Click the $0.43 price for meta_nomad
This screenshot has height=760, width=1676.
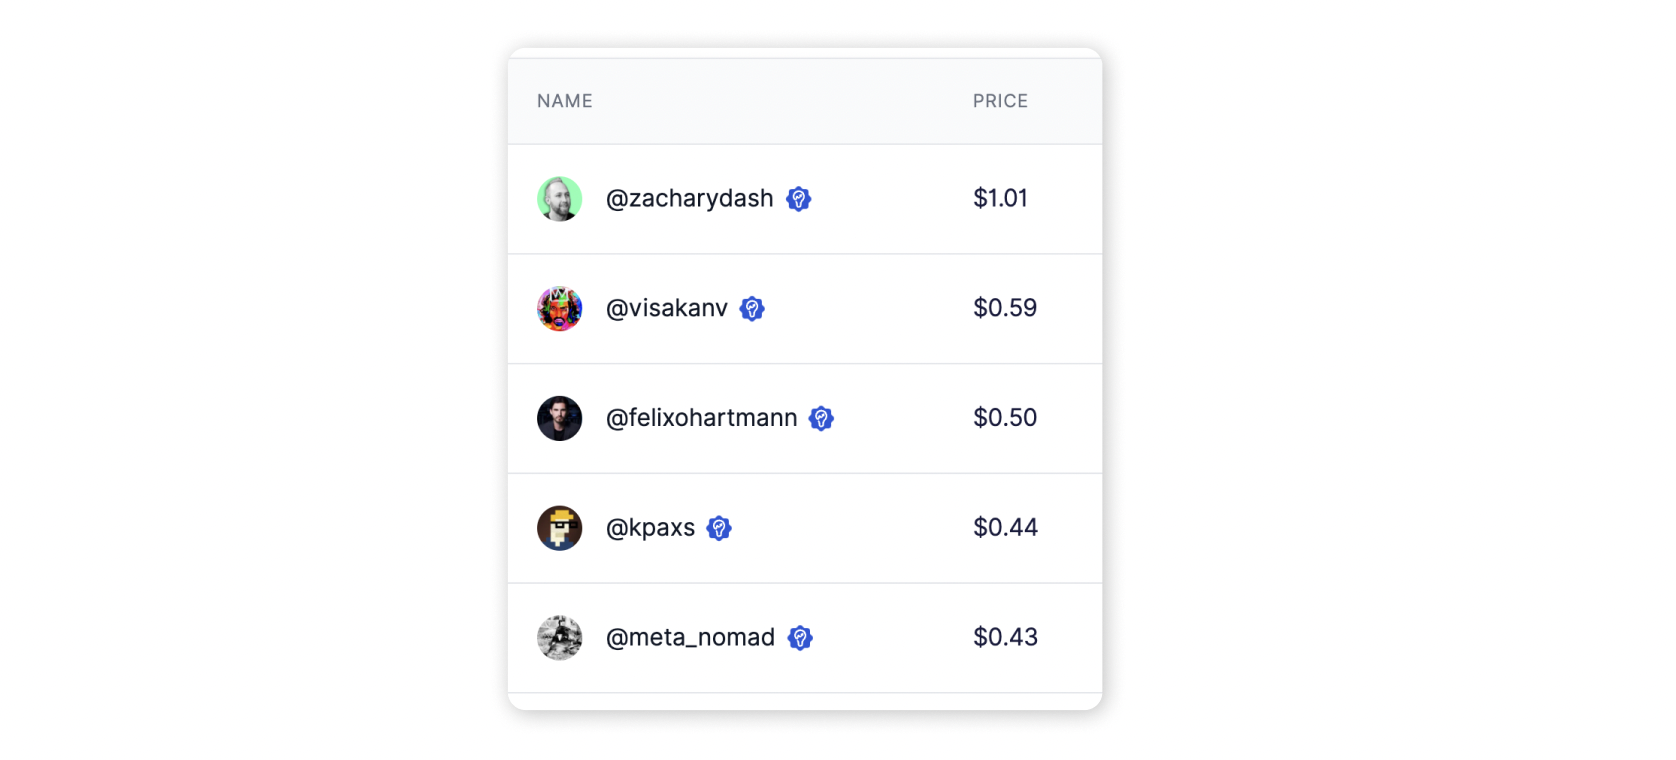point(1006,637)
